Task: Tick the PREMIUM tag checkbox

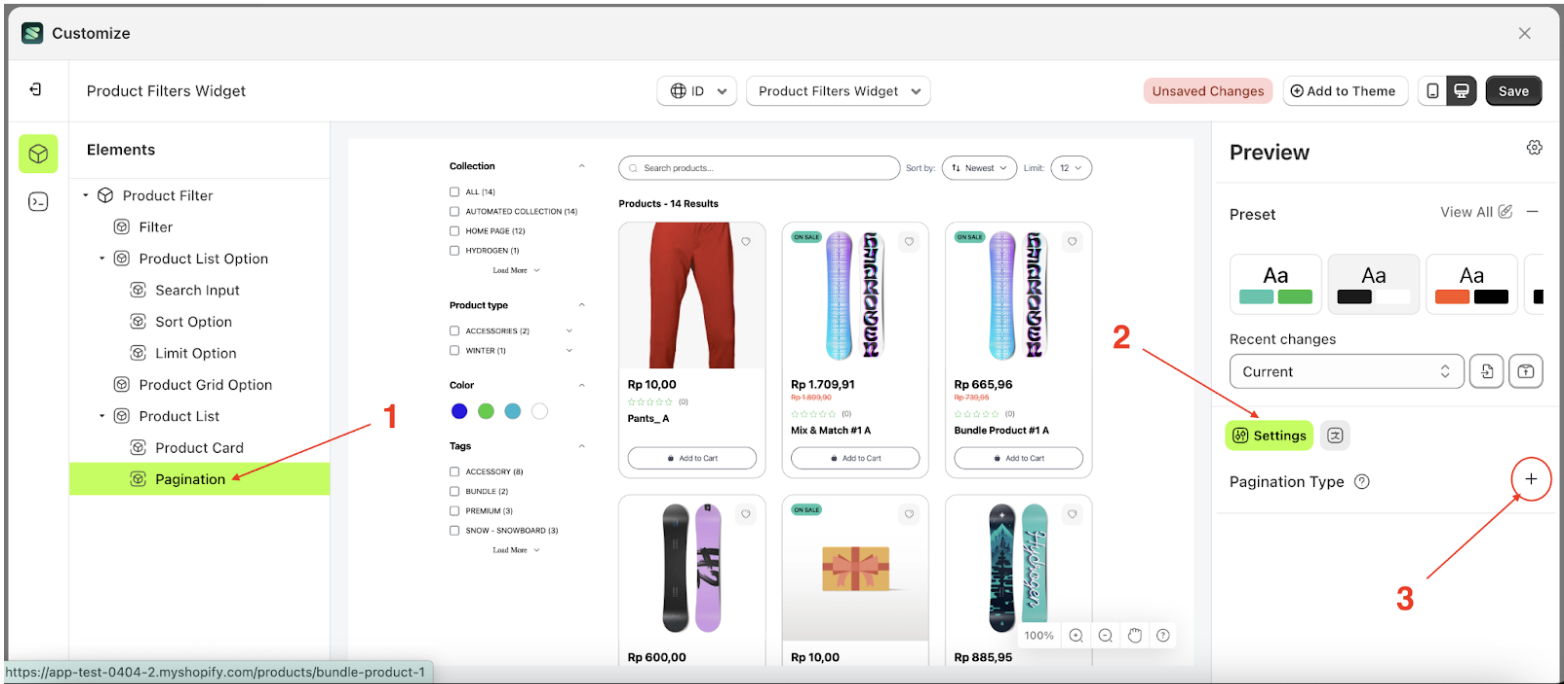Action: pos(454,511)
